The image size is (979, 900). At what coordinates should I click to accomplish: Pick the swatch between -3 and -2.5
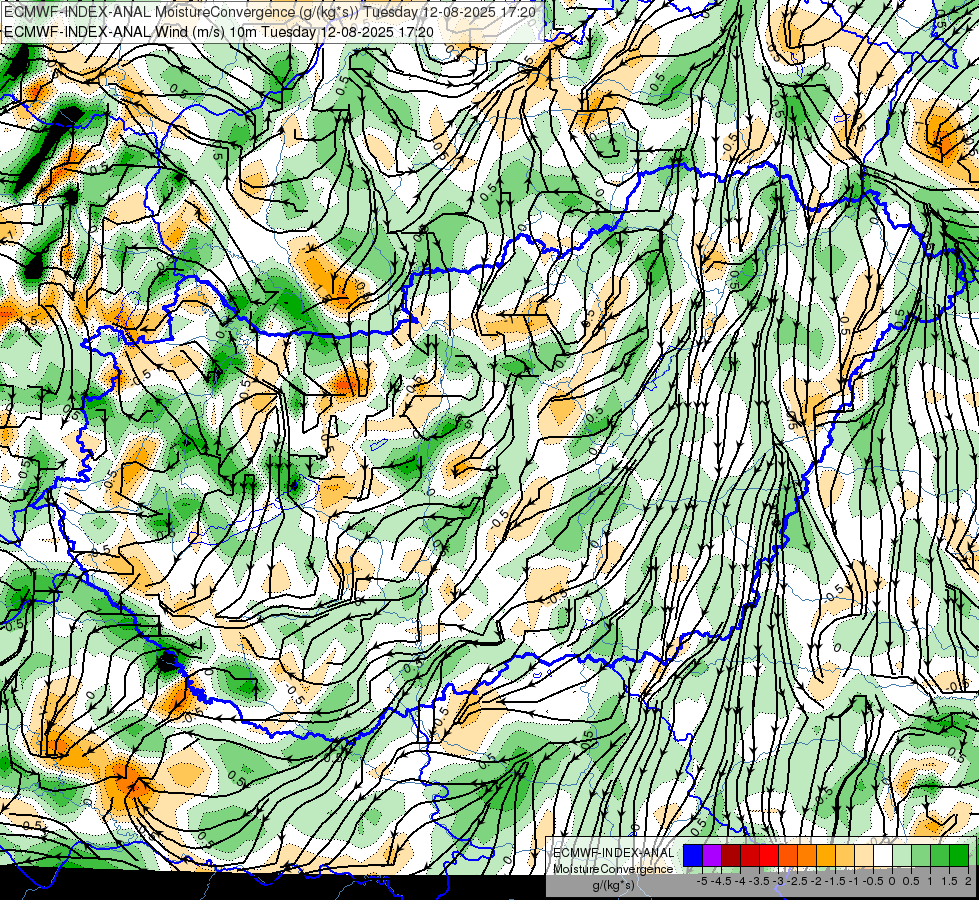(788, 855)
